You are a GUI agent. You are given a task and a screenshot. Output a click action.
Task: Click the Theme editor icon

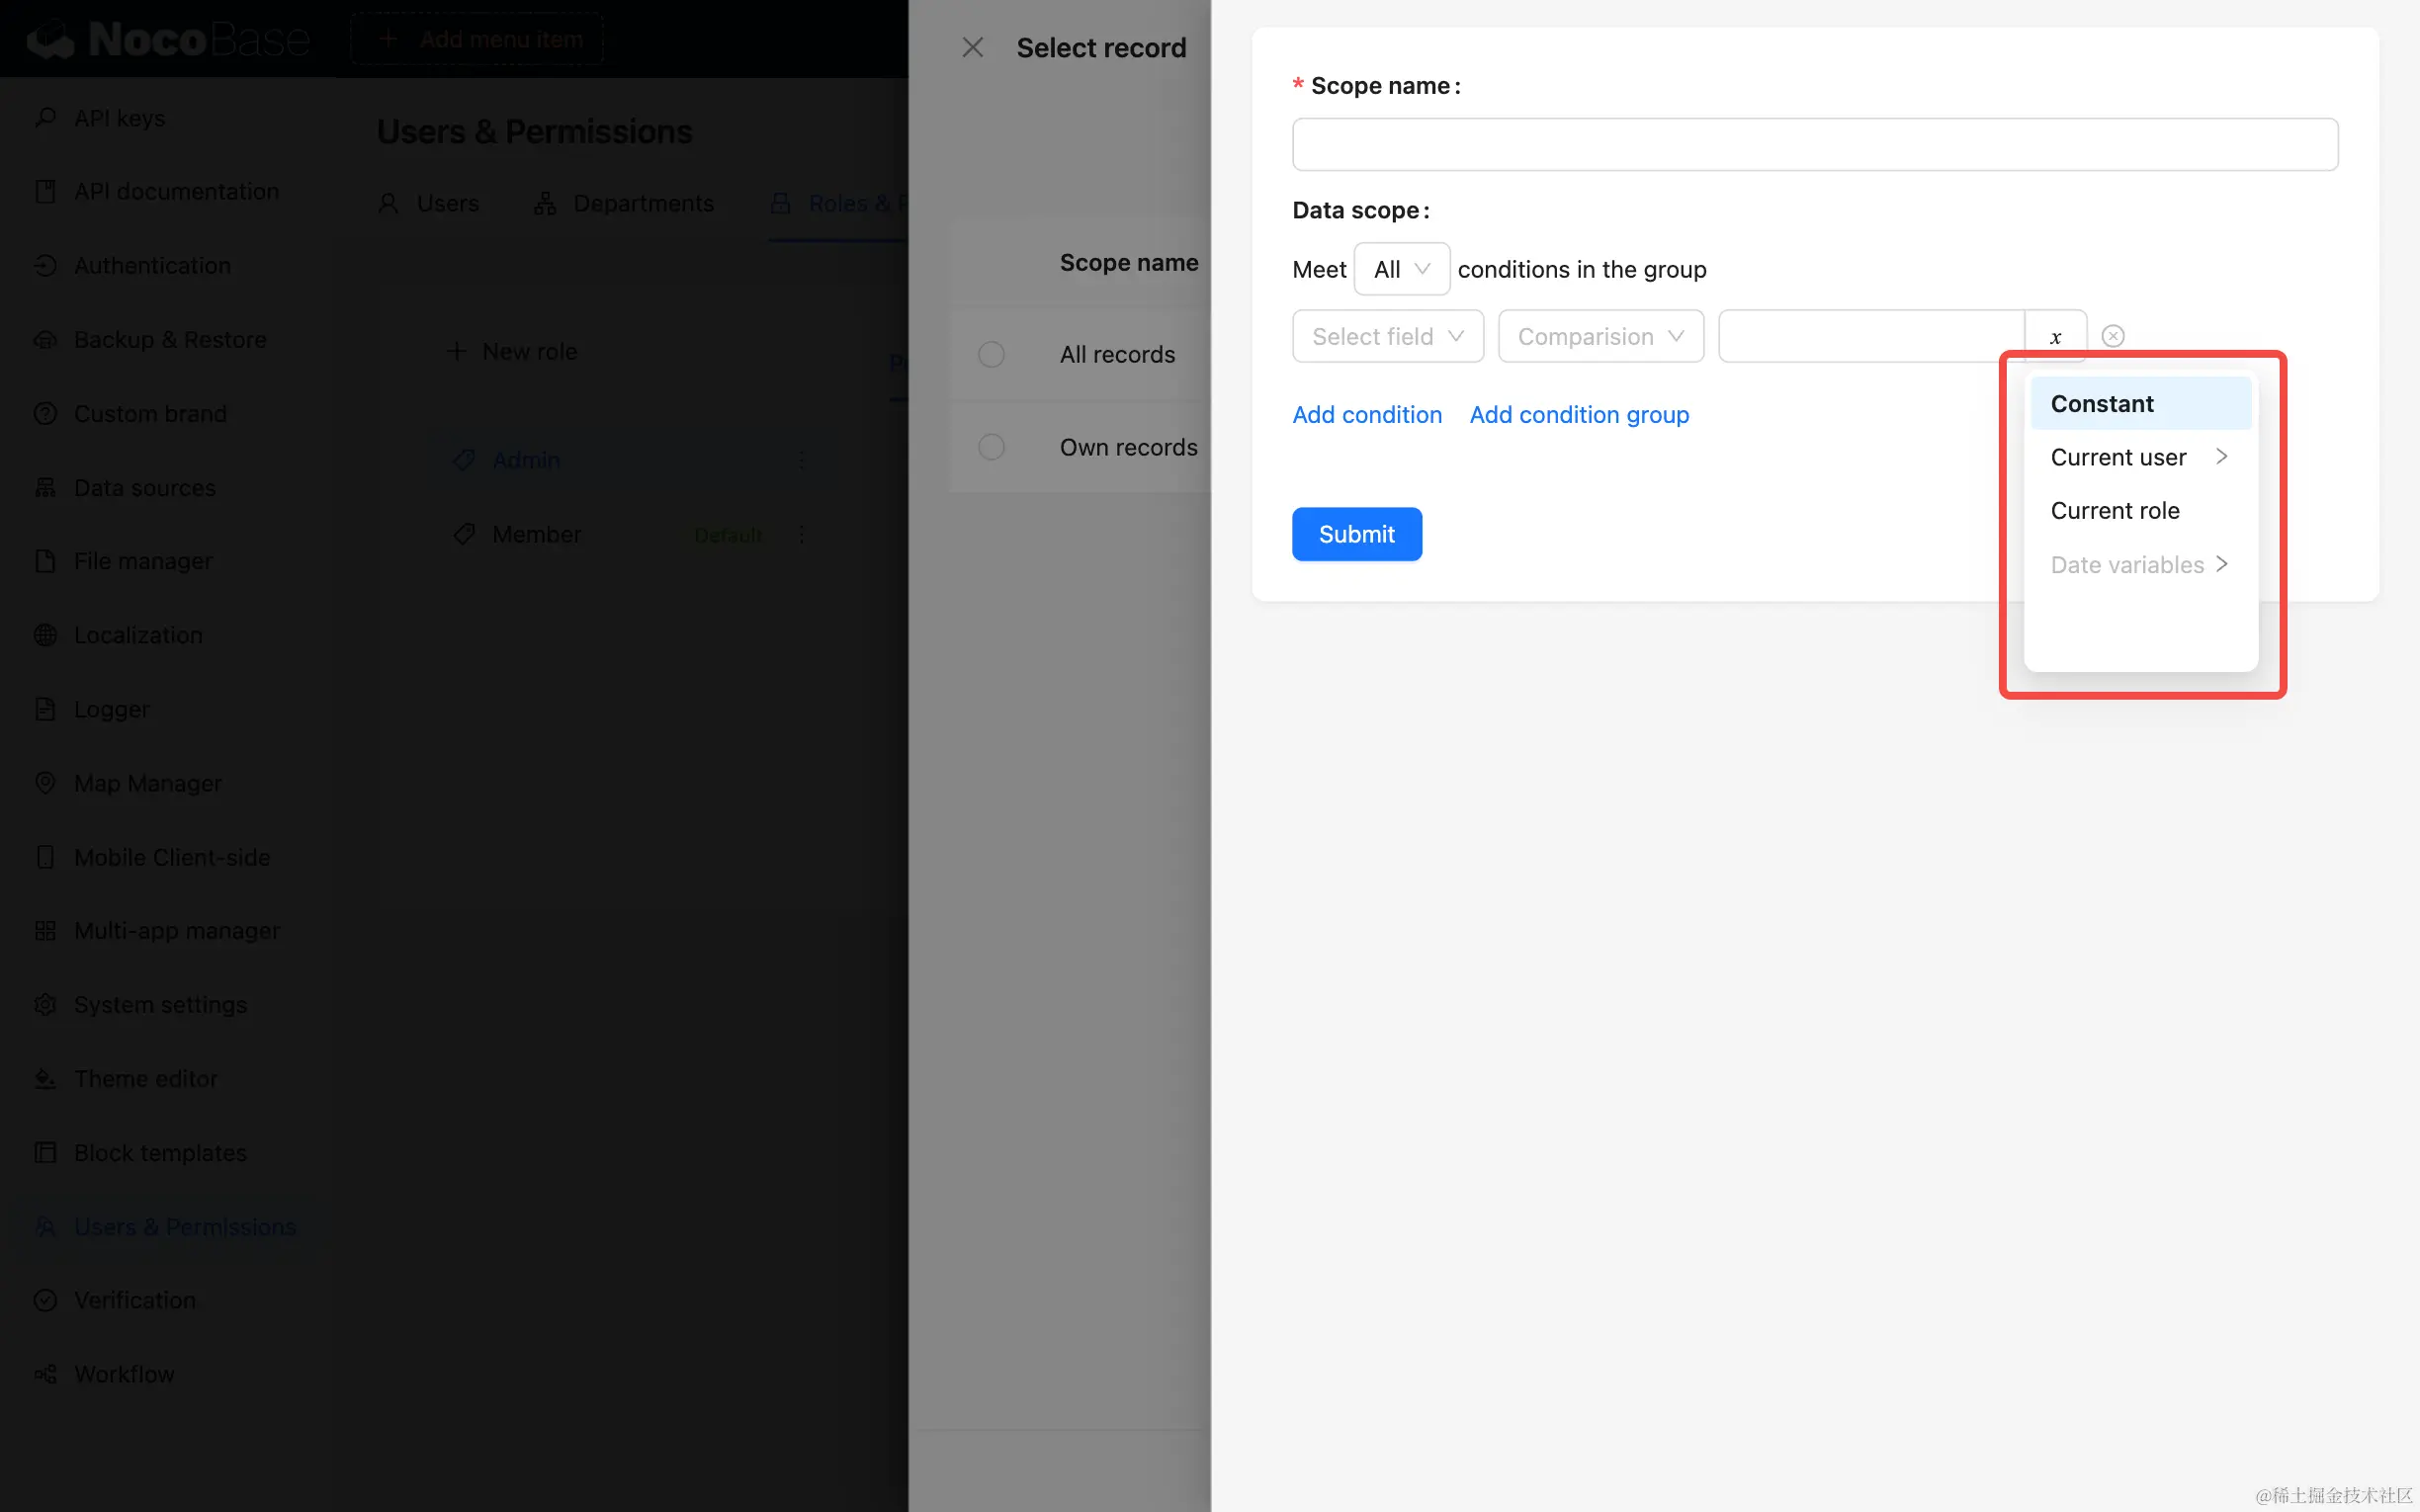point(45,1078)
